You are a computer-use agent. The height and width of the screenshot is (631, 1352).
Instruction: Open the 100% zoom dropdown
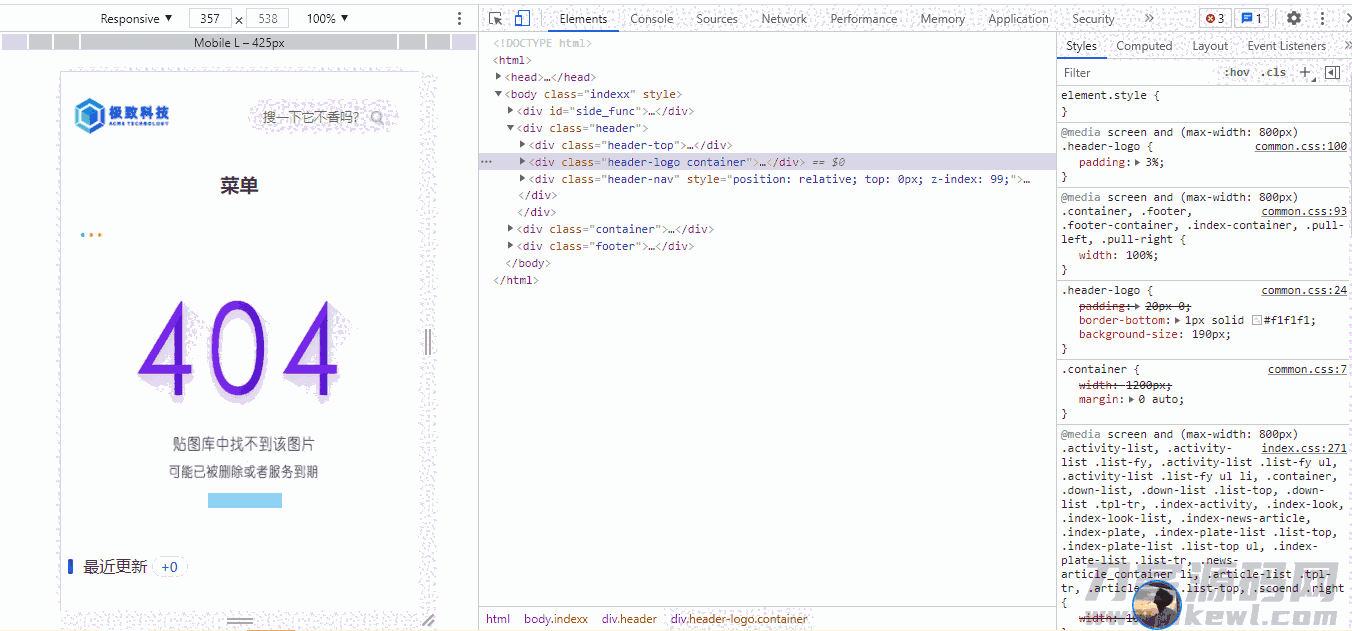click(x=327, y=19)
